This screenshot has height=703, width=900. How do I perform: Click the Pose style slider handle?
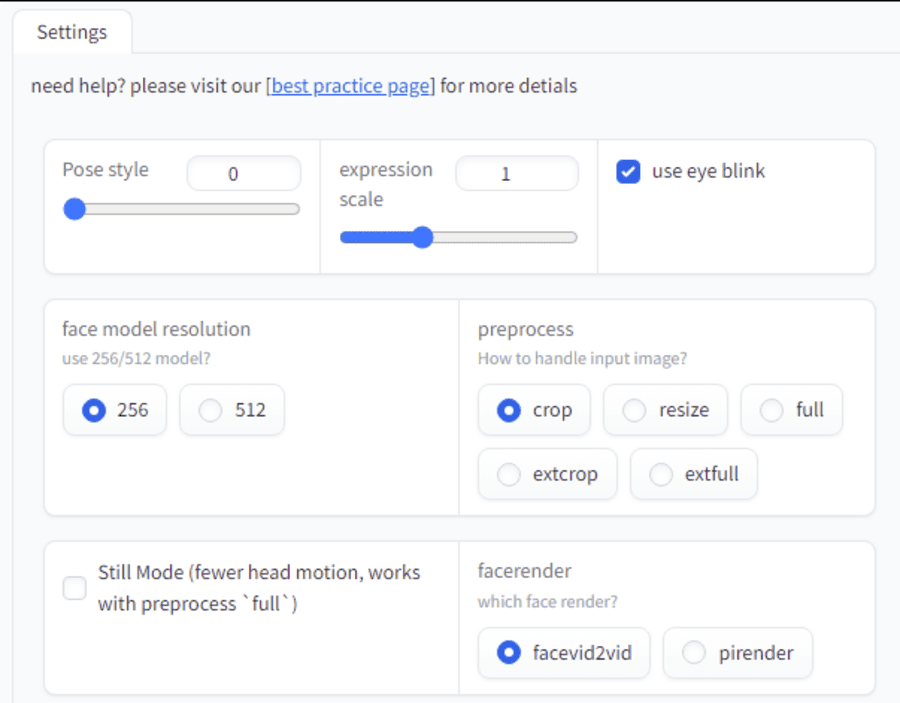(75, 209)
